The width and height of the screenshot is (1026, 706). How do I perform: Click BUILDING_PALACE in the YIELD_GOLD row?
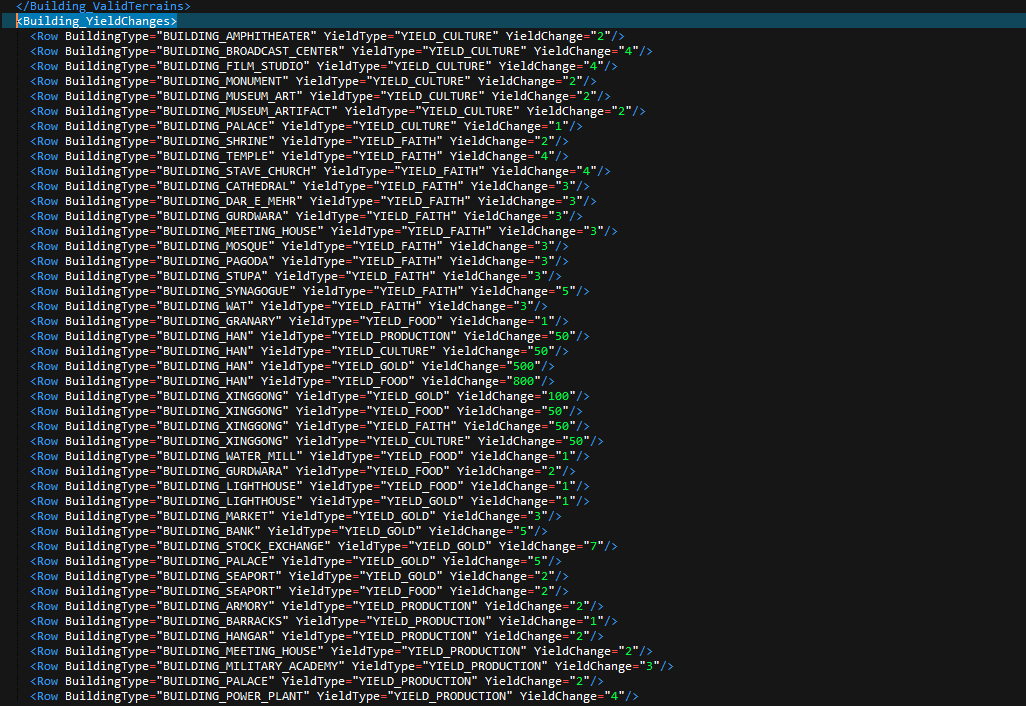(215, 562)
